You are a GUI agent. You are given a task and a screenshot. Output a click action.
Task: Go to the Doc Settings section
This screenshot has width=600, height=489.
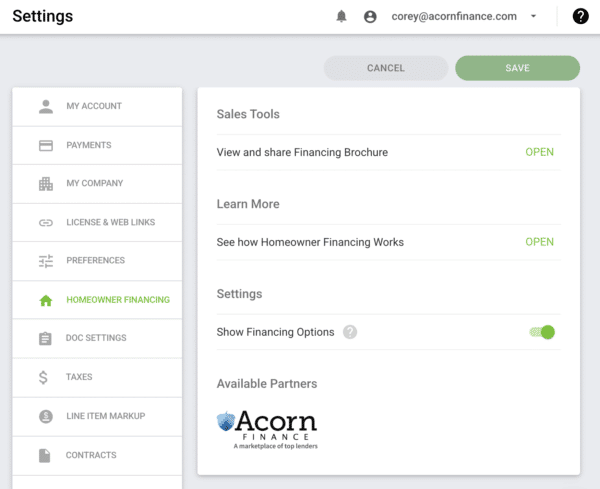coord(97,338)
